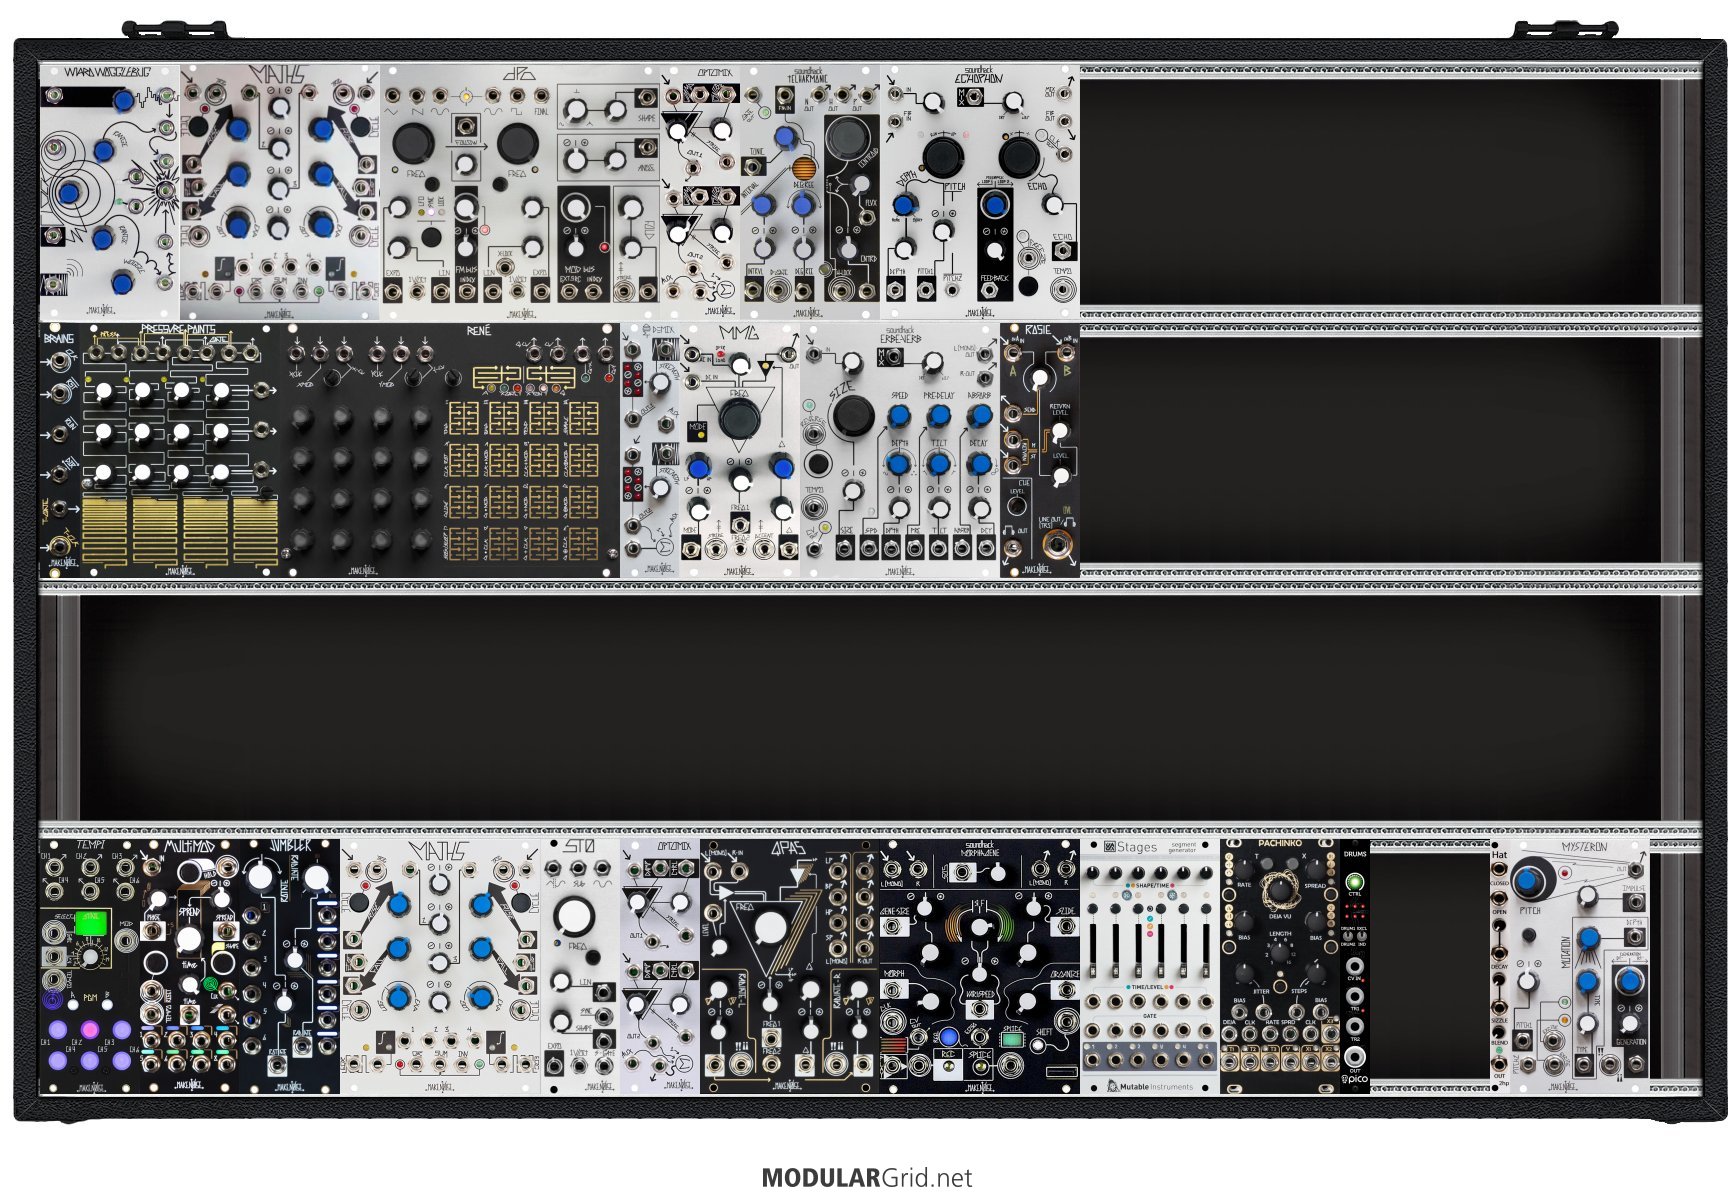1735x1199 pixels.
Task: Select the Morphagene module
Action: pos(980,966)
